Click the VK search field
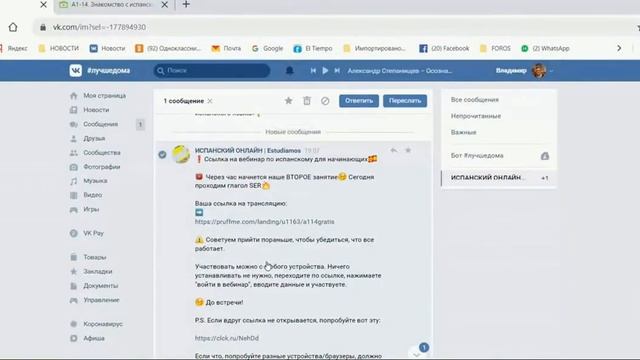640x360 pixels. click(x=212, y=71)
